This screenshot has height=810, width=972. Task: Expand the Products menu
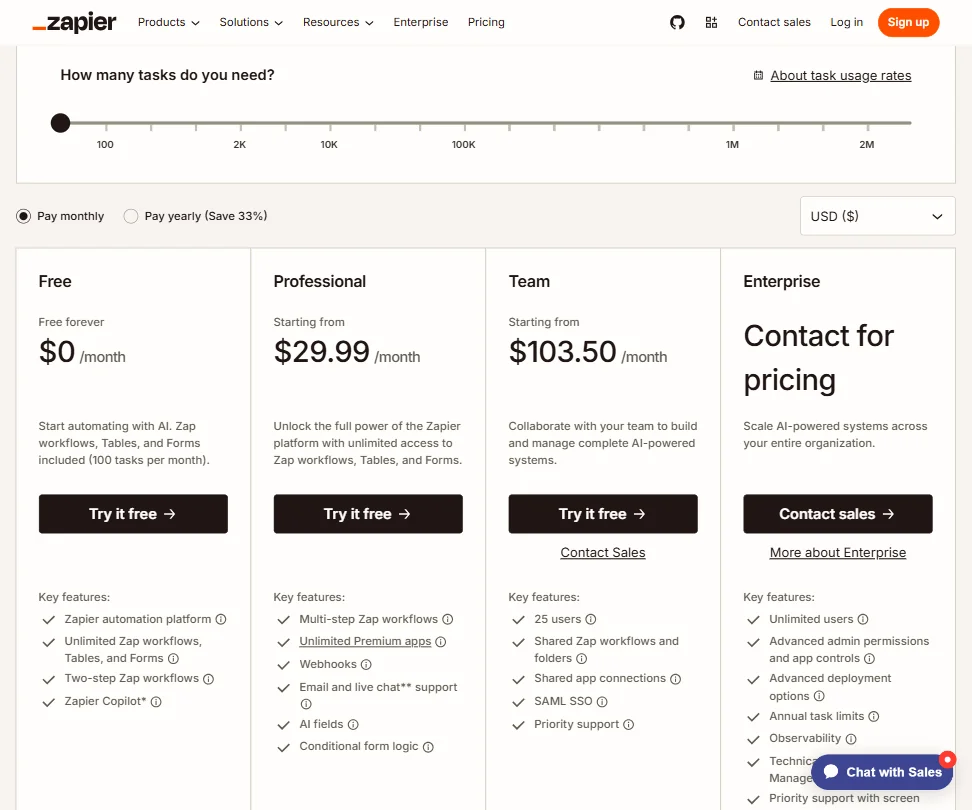coord(169,22)
